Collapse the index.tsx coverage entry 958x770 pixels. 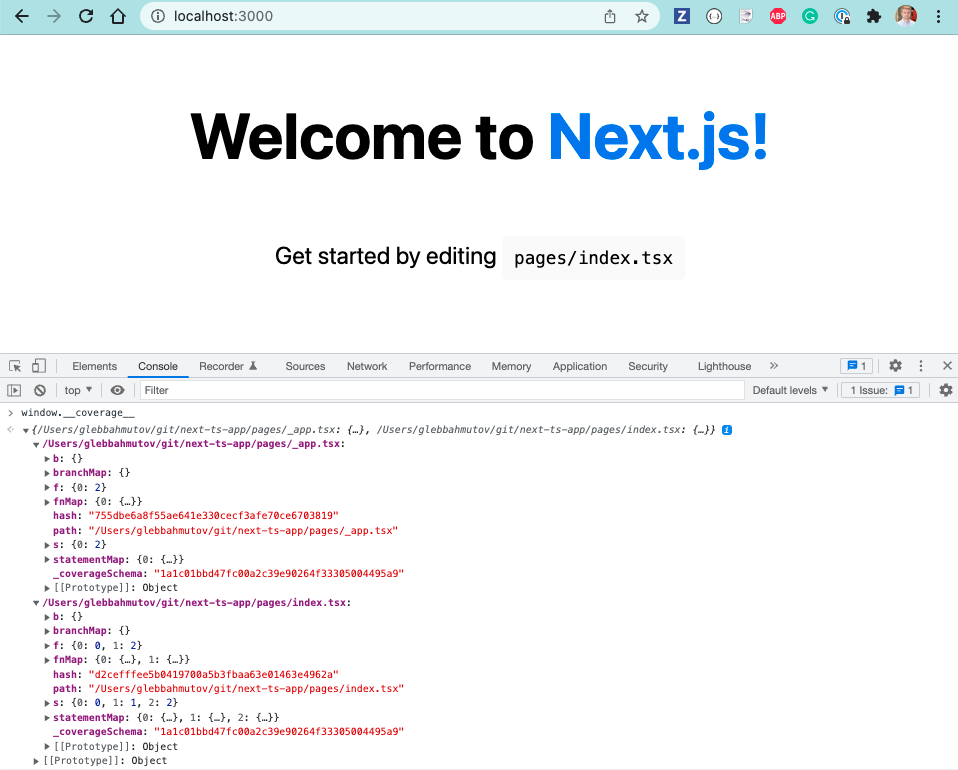(x=36, y=602)
